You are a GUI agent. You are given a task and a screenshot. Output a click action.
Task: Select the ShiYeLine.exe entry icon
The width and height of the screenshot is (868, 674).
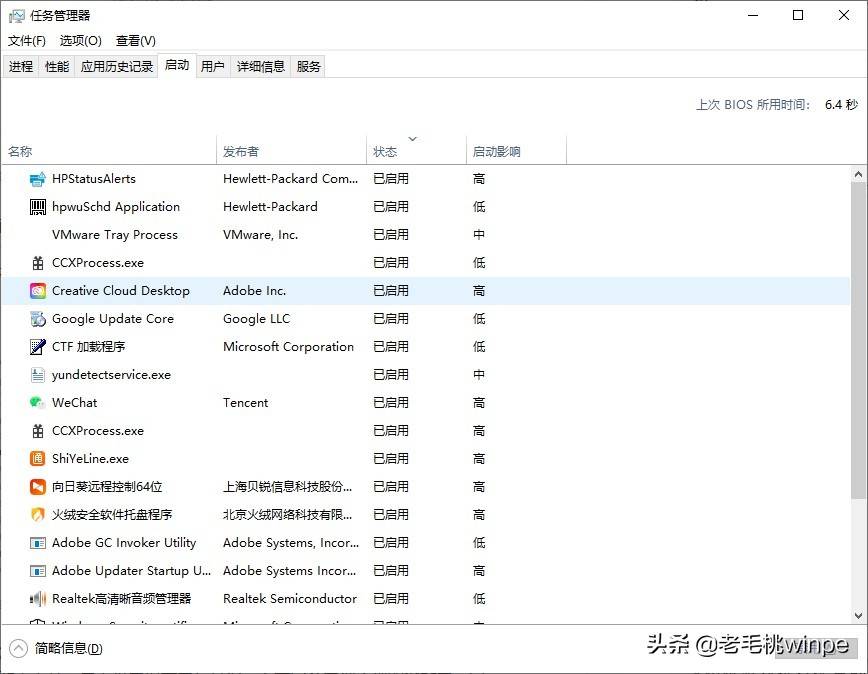(x=37, y=458)
